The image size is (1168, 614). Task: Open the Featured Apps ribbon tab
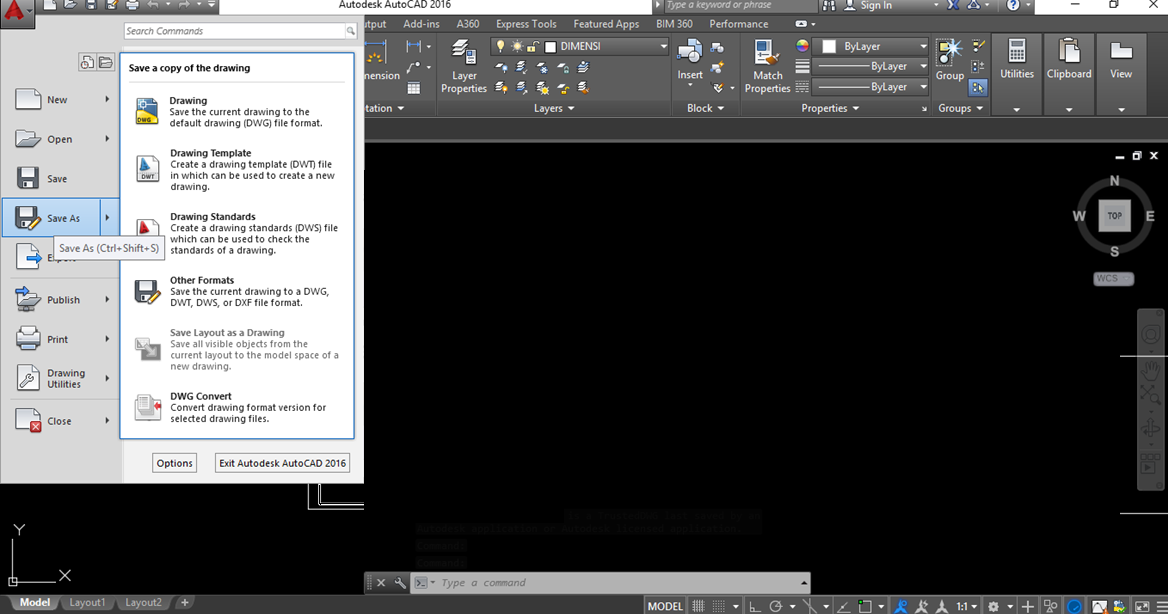pyautogui.click(x=606, y=24)
